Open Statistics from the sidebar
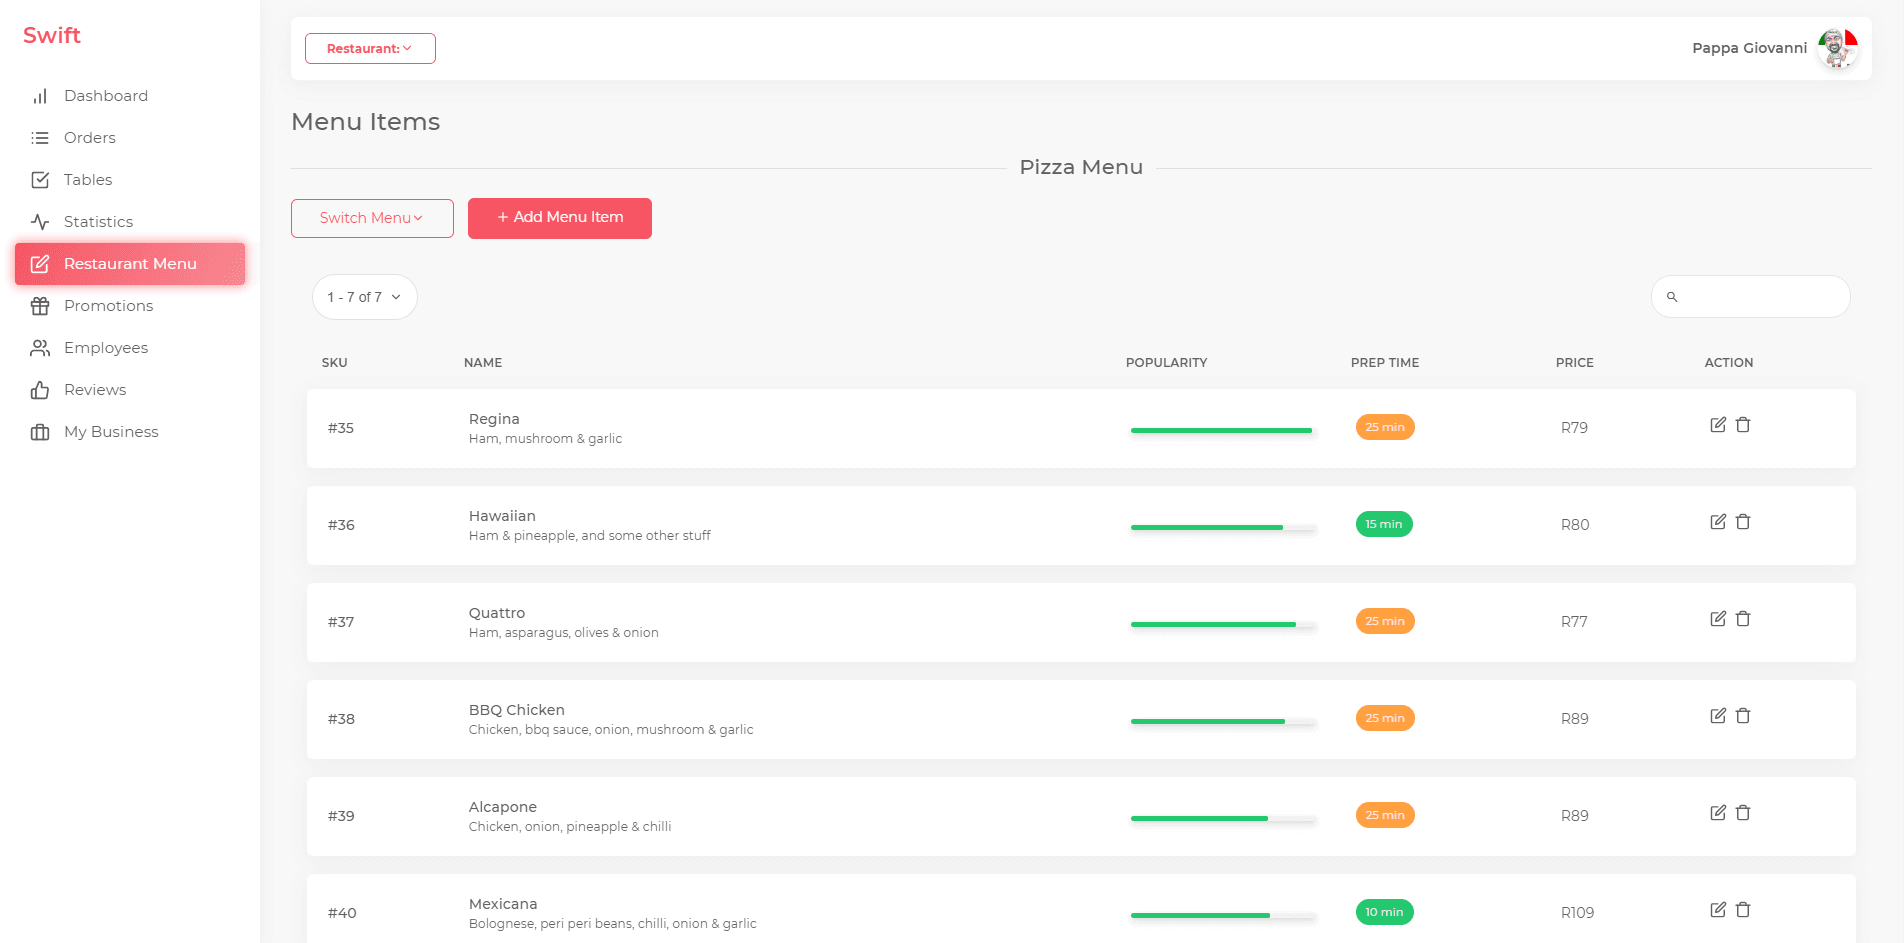Viewport: 1904px width, 943px height. pos(98,222)
